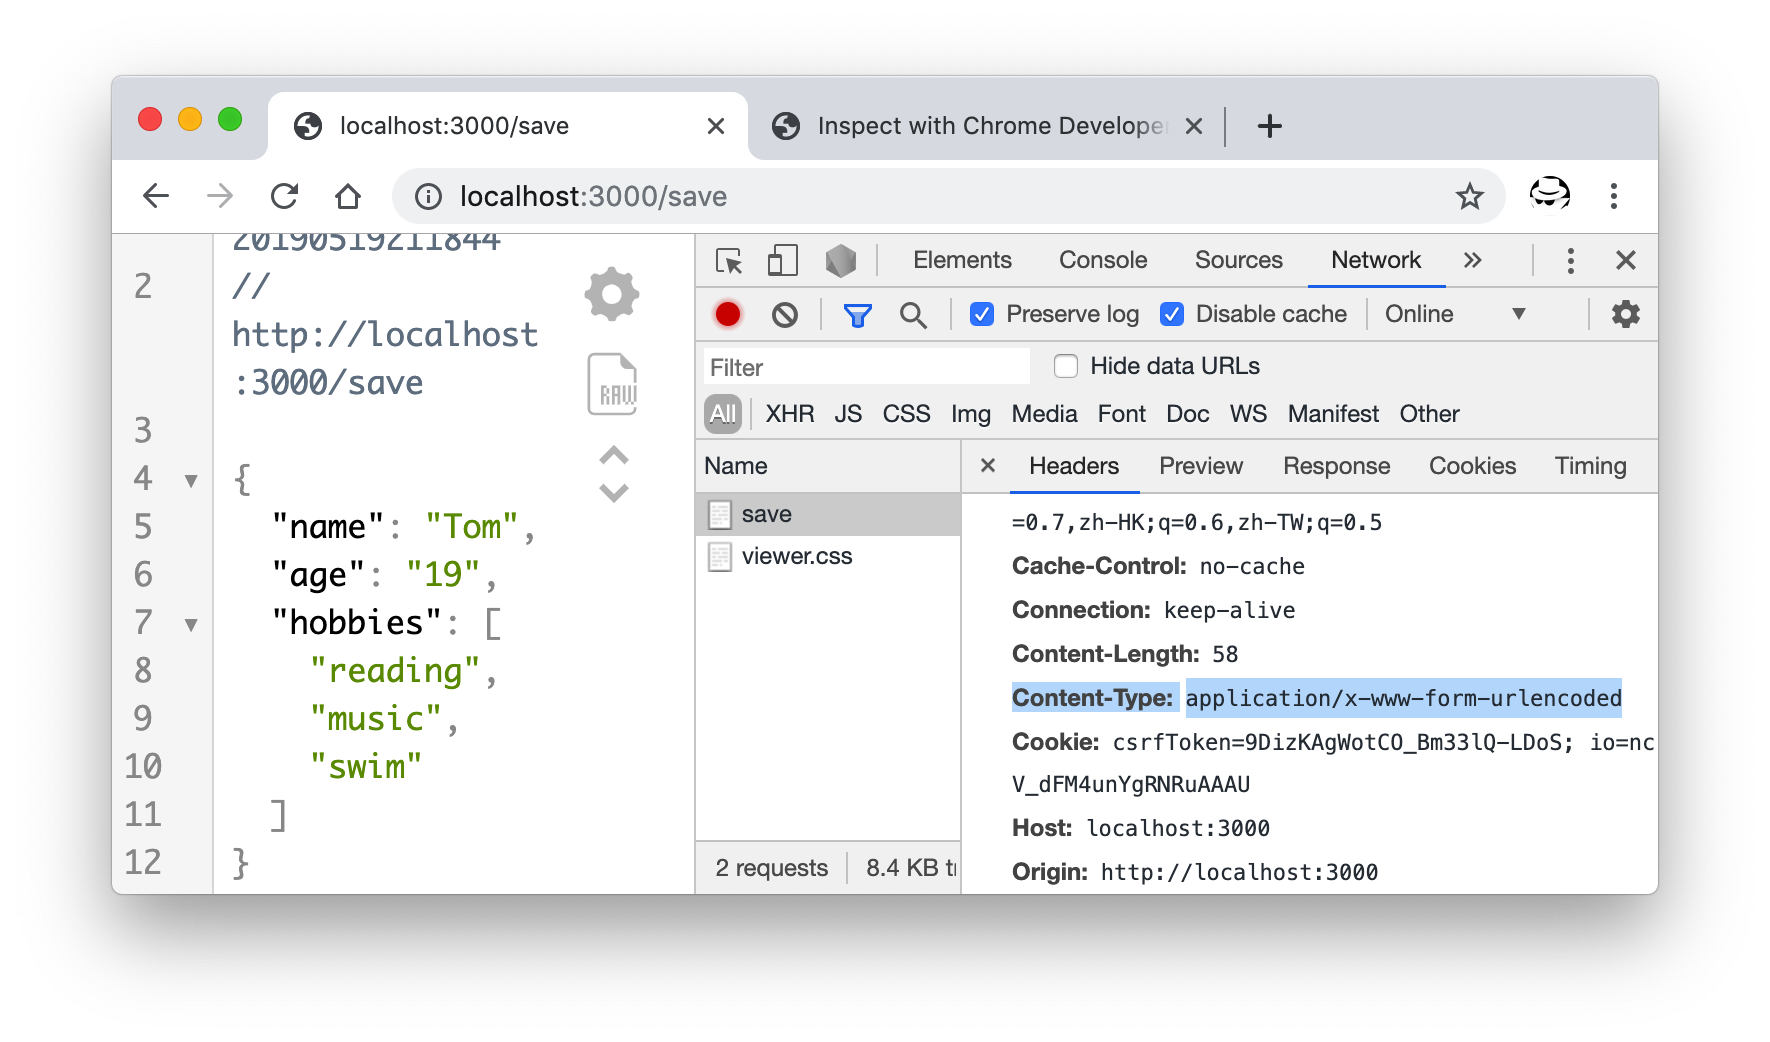The height and width of the screenshot is (1042, 1770).
Task: Open a new tab with the plus button
Action: (1270, 126)
